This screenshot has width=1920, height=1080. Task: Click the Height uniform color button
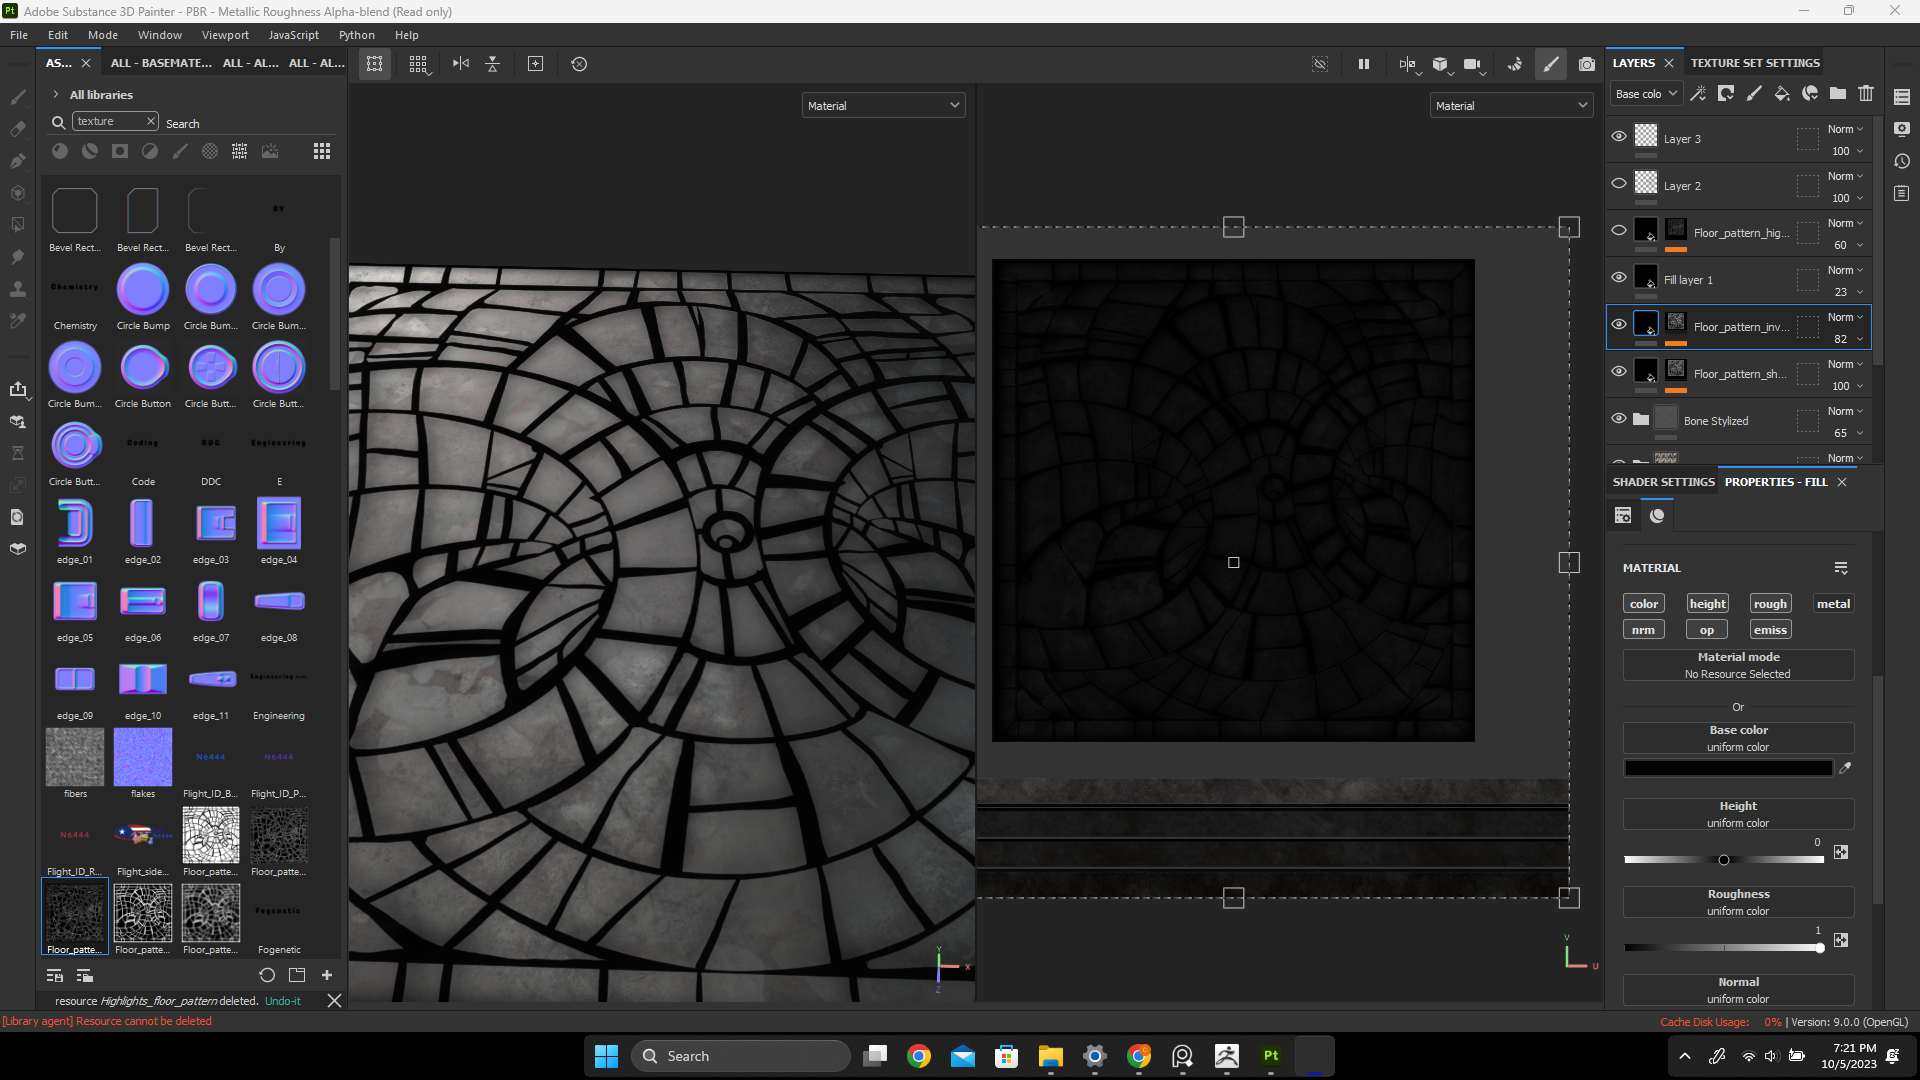click(x=1738, y=814)
